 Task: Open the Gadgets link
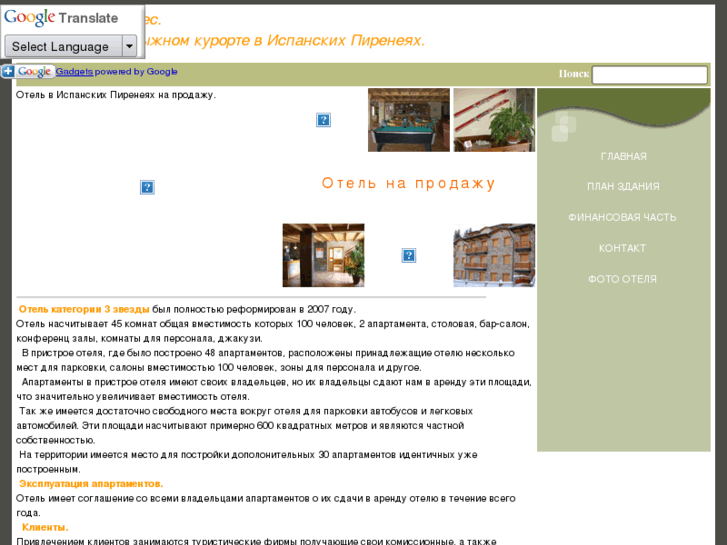[74, 71]
